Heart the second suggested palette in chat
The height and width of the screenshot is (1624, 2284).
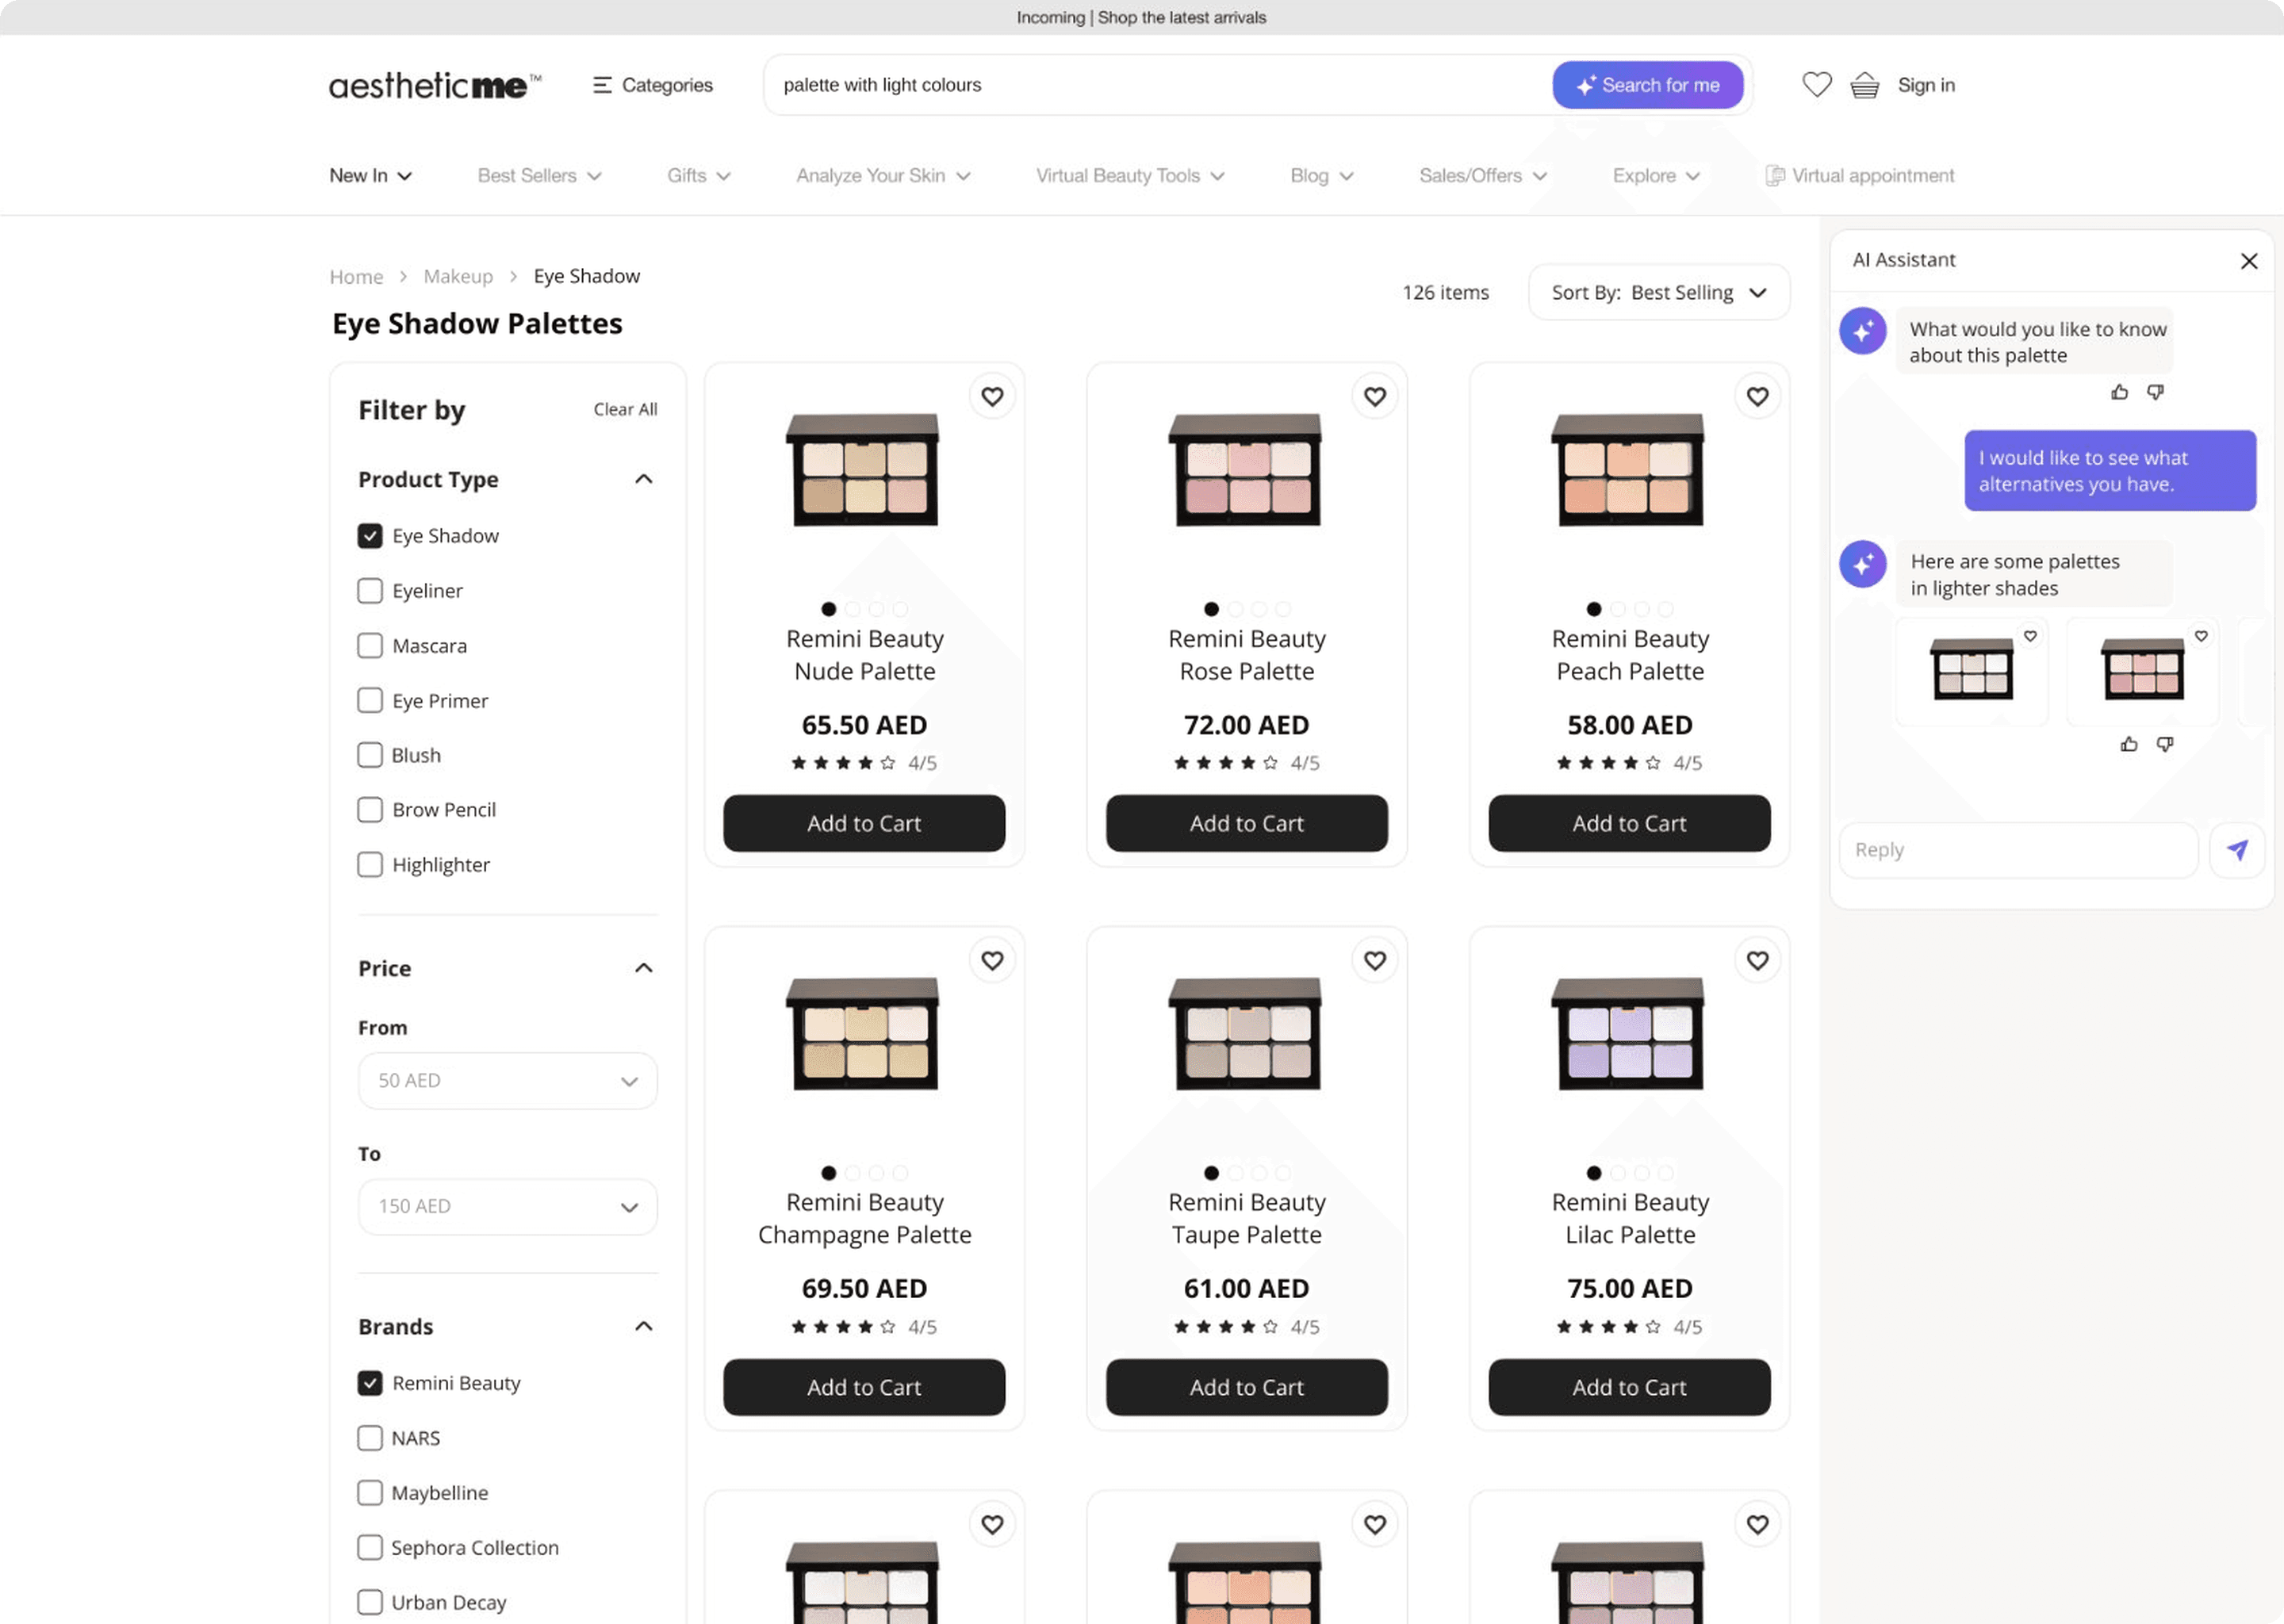point(2201,636)
